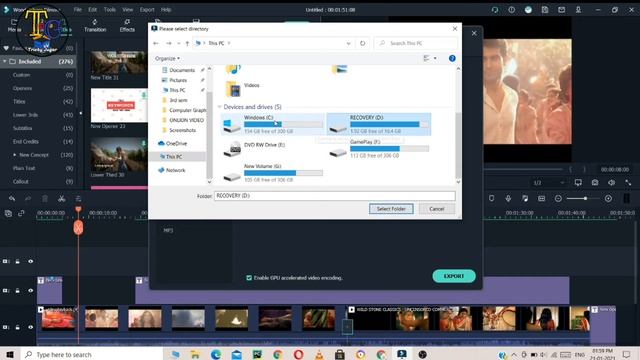640x360 pixels.
Task: Click the zoom-in plus icon on the timeline zoom
Action: tap(608, 198)
